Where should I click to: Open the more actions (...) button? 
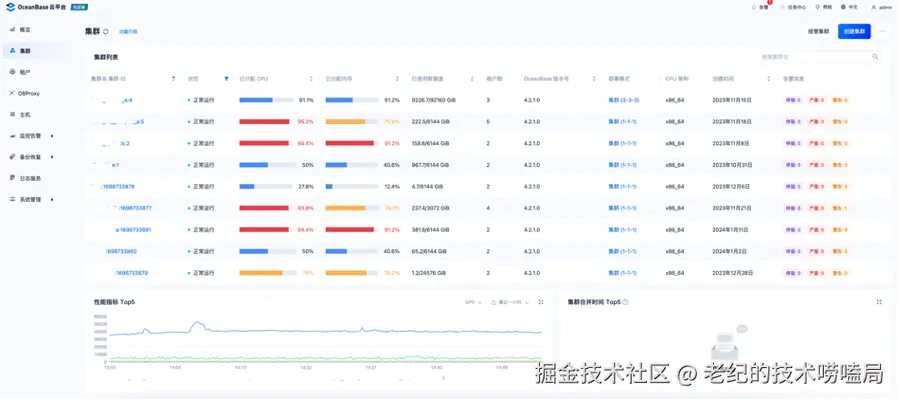(x=883, y=32)
